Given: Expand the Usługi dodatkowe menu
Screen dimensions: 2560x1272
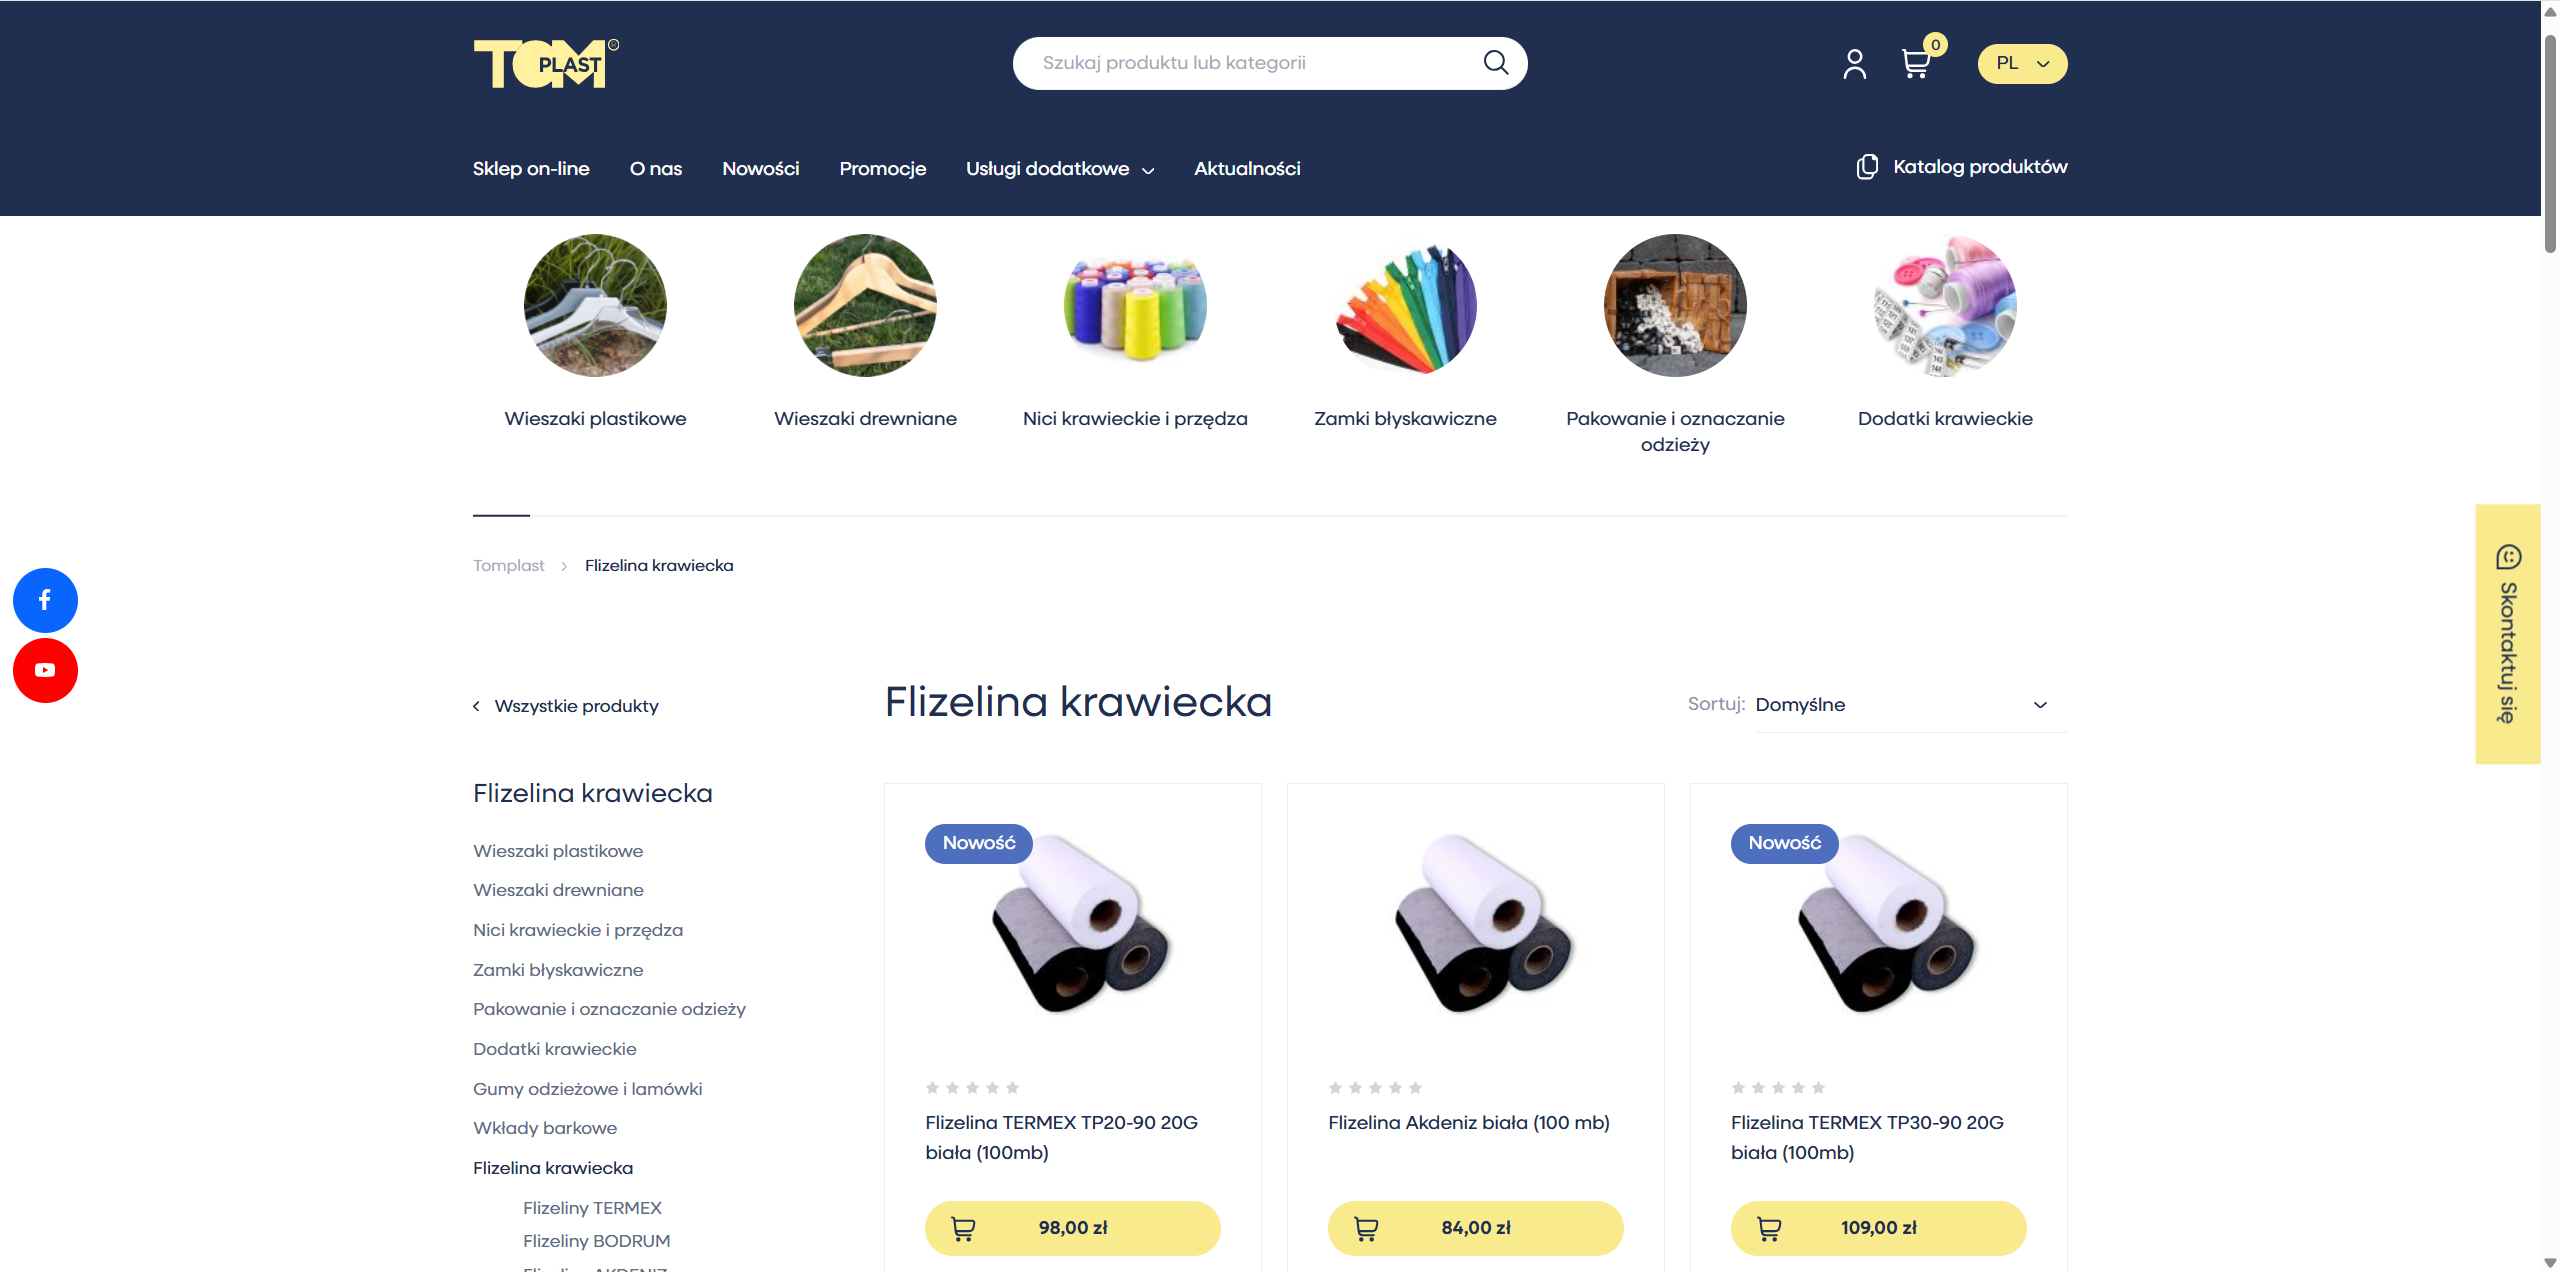Looking at the screenshot, I should [x=1060, y=169].
